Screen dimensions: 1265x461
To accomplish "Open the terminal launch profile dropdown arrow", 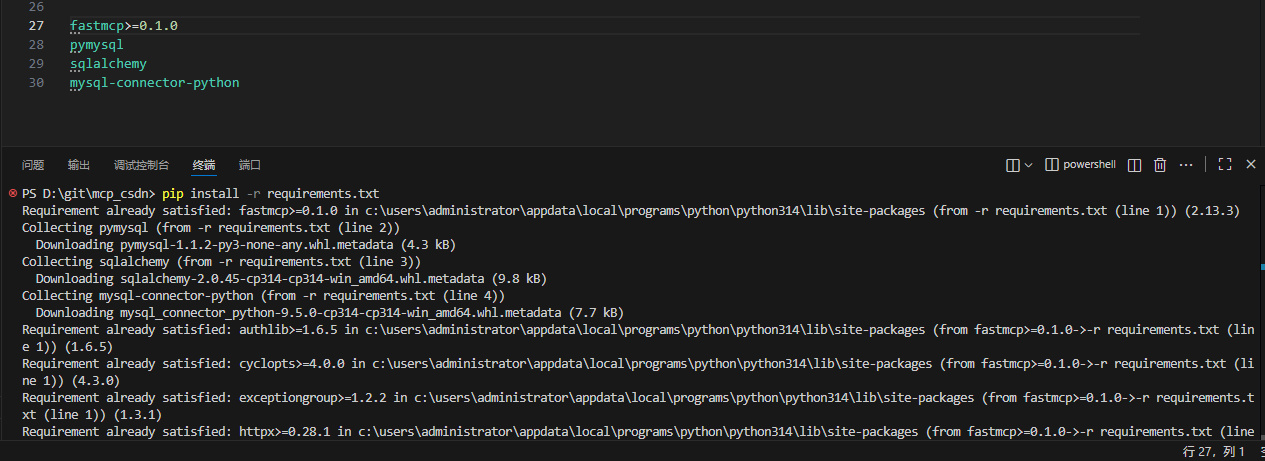I will (x=1027, y=165).
